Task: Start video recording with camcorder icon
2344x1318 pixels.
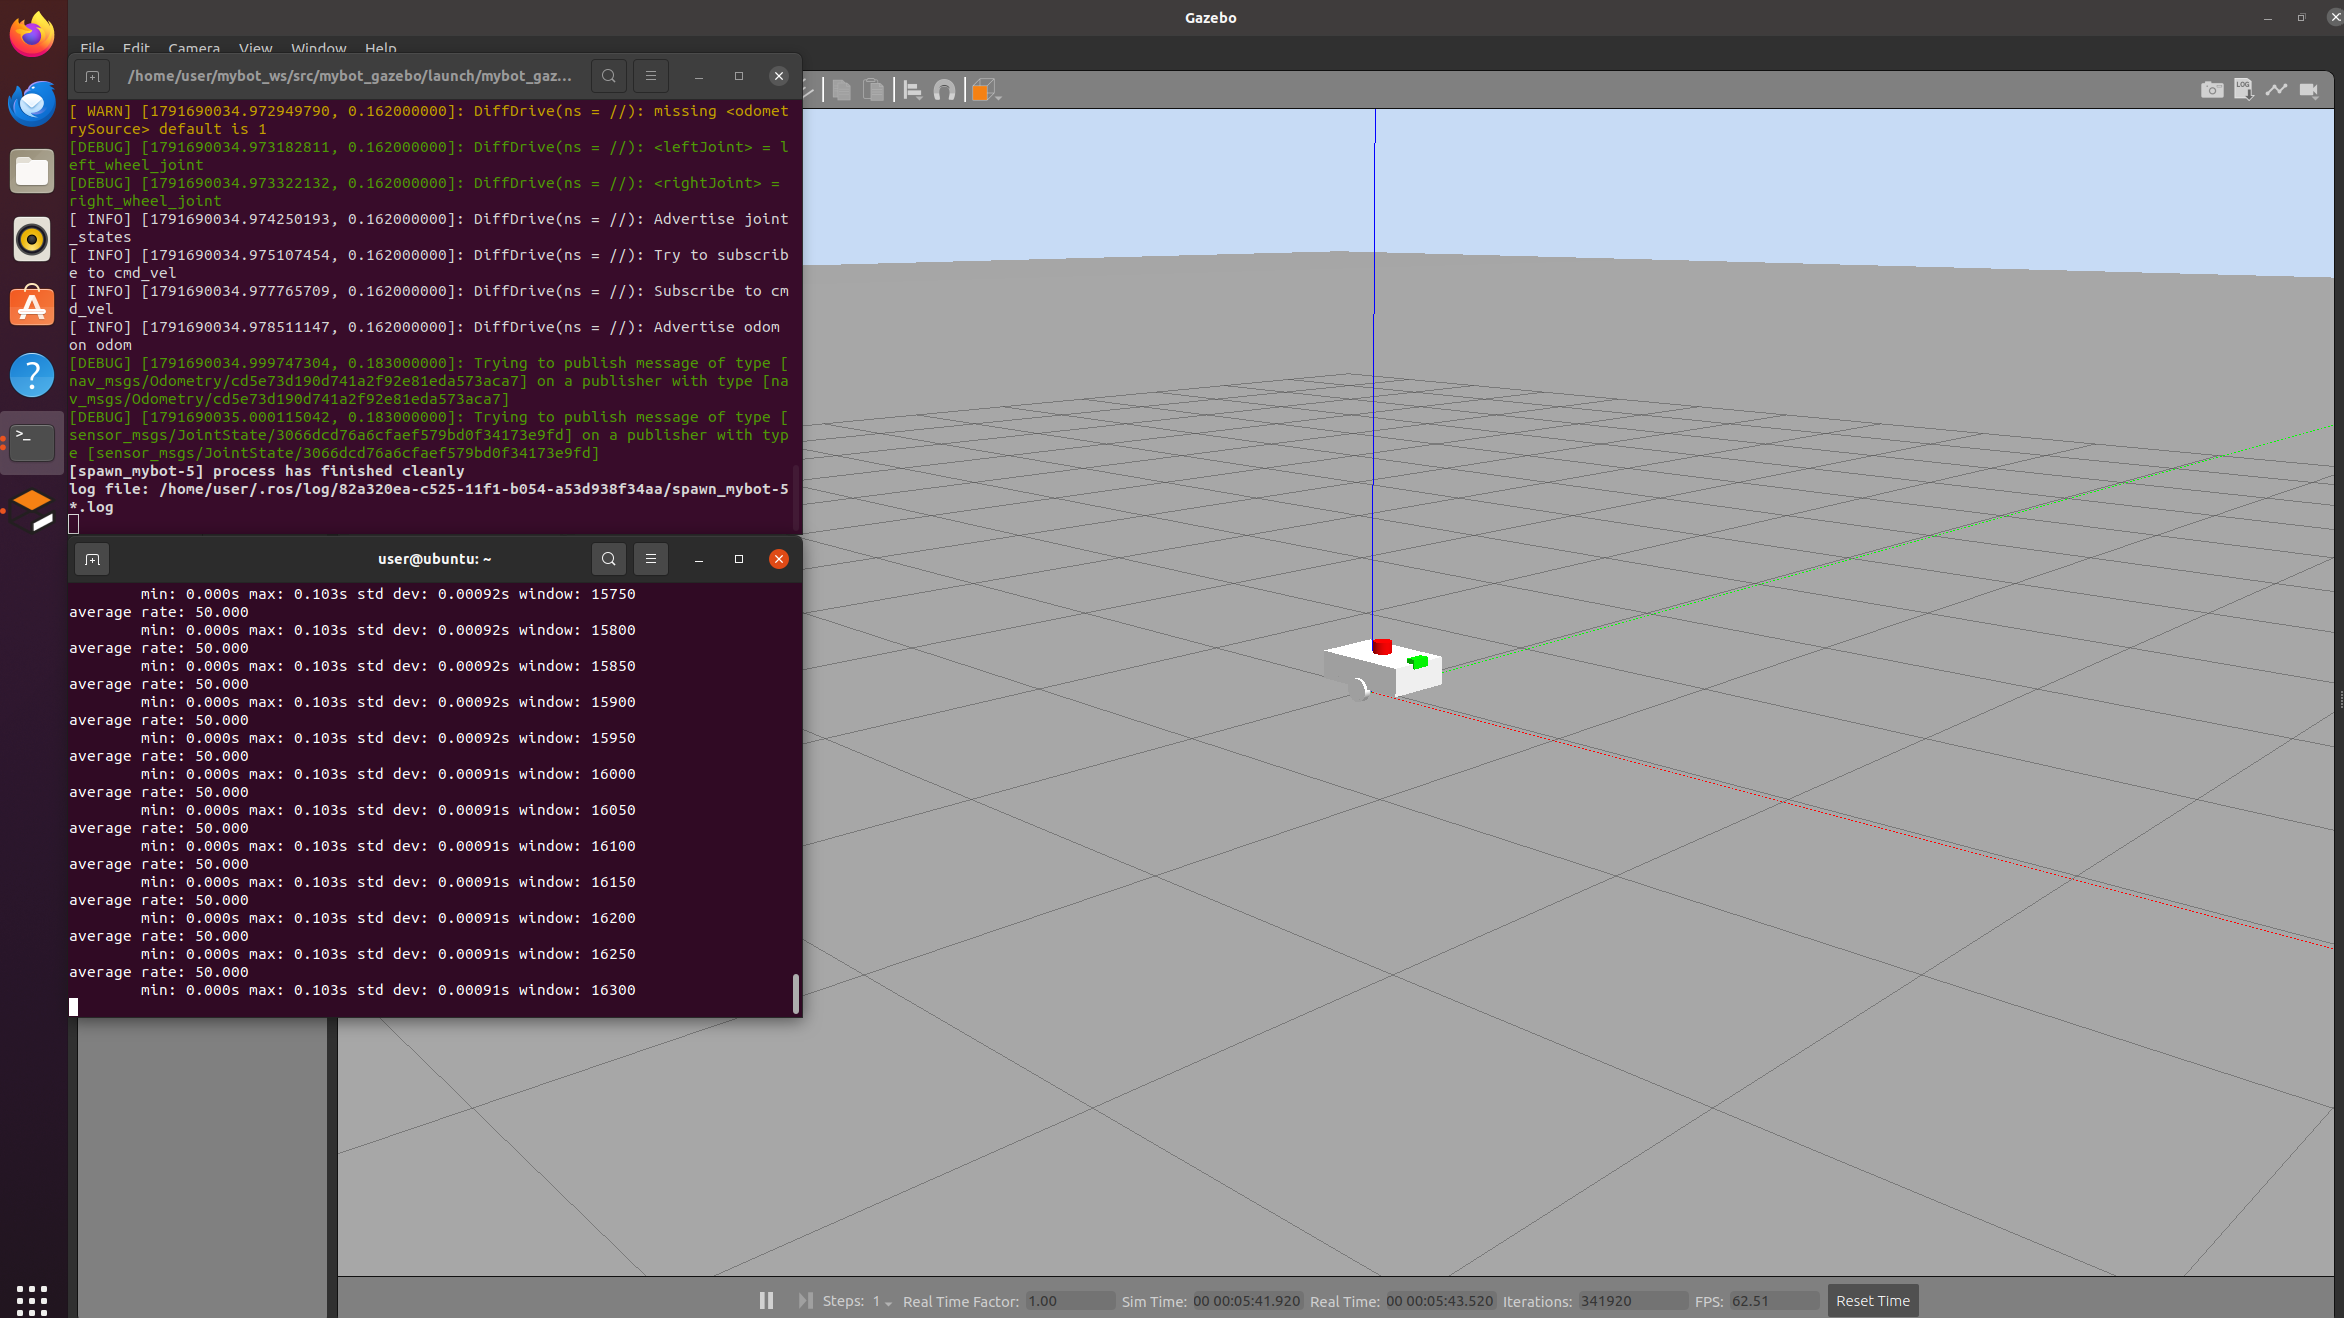Action: click(x=2309, y=90)
